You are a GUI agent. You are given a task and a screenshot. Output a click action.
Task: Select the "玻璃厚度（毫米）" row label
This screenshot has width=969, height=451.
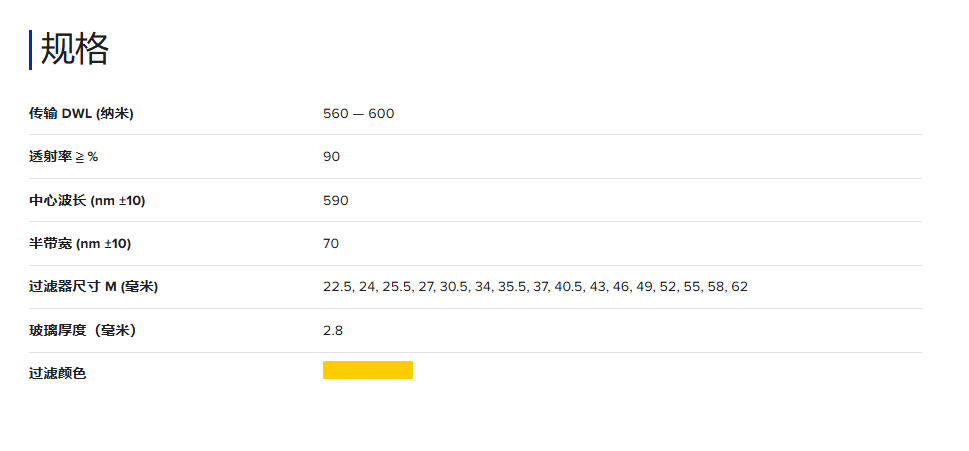[x=82, y=331]
